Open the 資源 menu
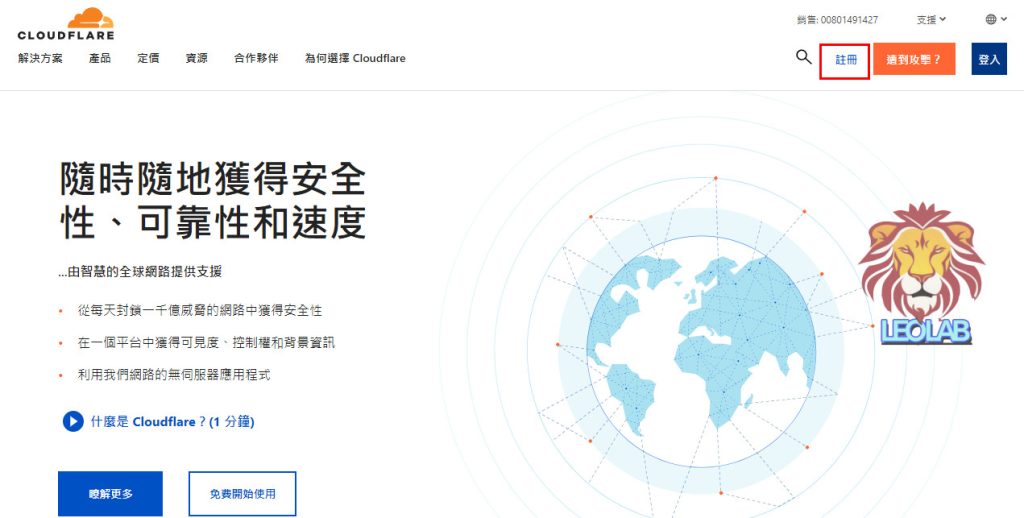Screen dimensions: 1024x518 pos(197,58)
